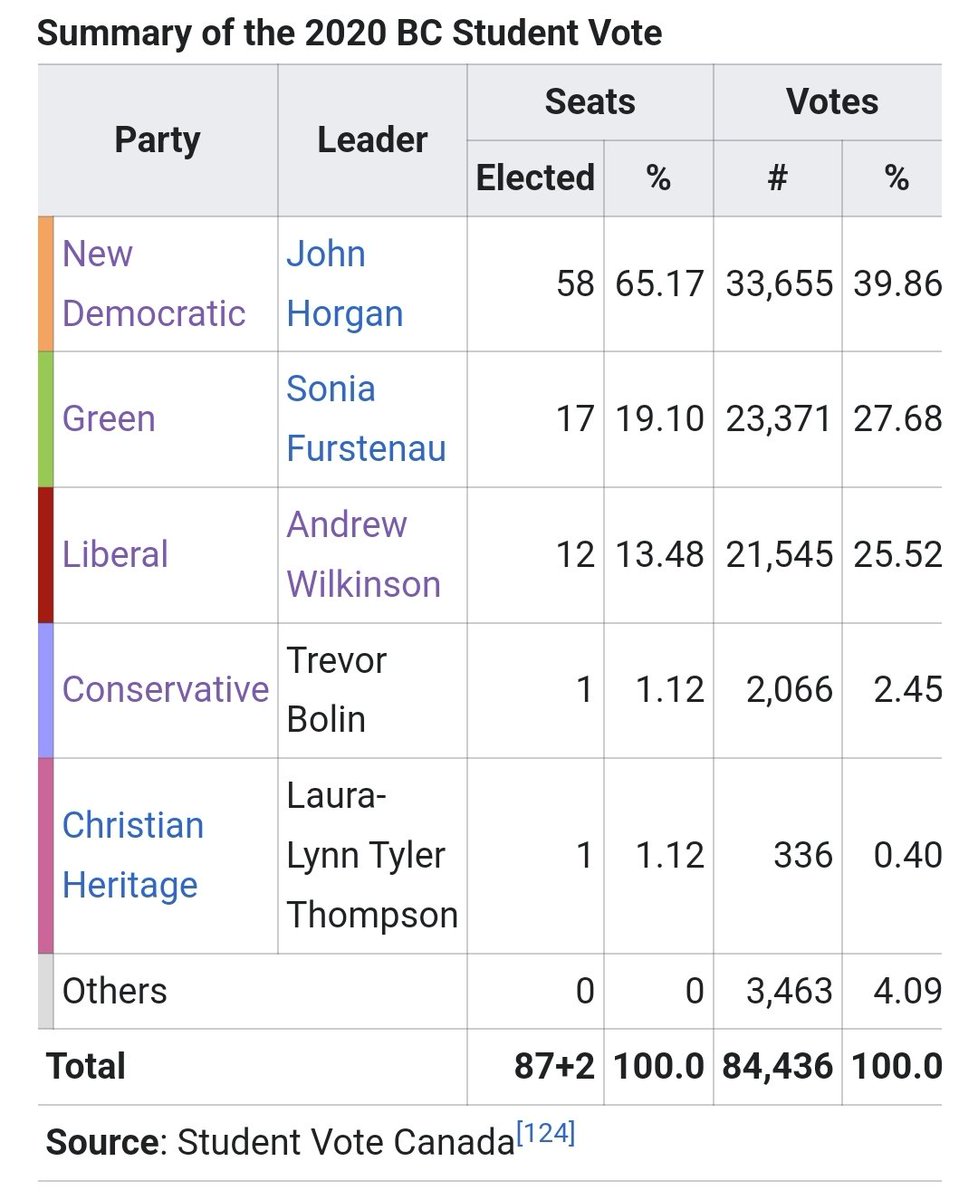Click the pink Christian Heritage color bar
The image size is (978, 1200).
point(45,855)
